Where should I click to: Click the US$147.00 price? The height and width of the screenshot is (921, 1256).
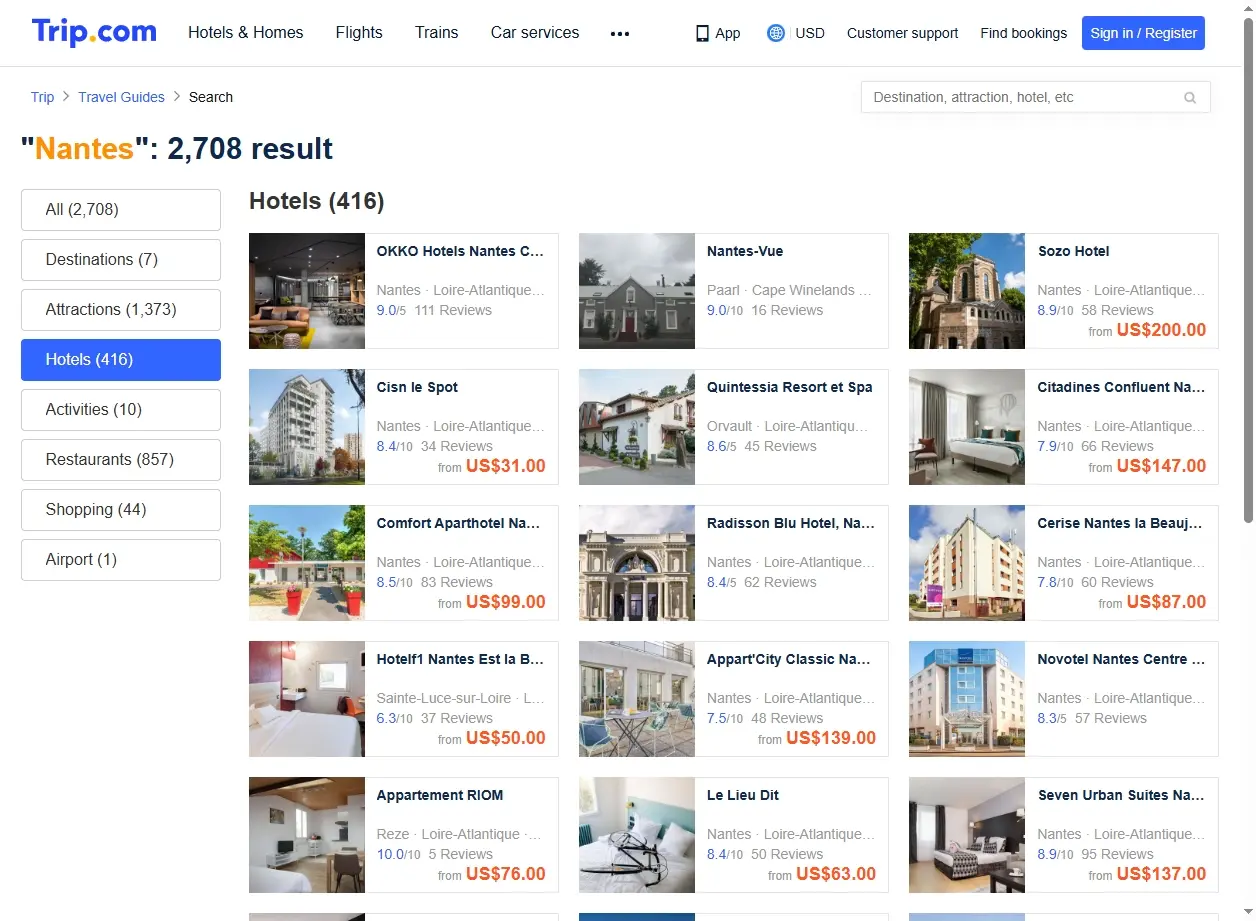pyautogui.click(x=1161, y=466)
